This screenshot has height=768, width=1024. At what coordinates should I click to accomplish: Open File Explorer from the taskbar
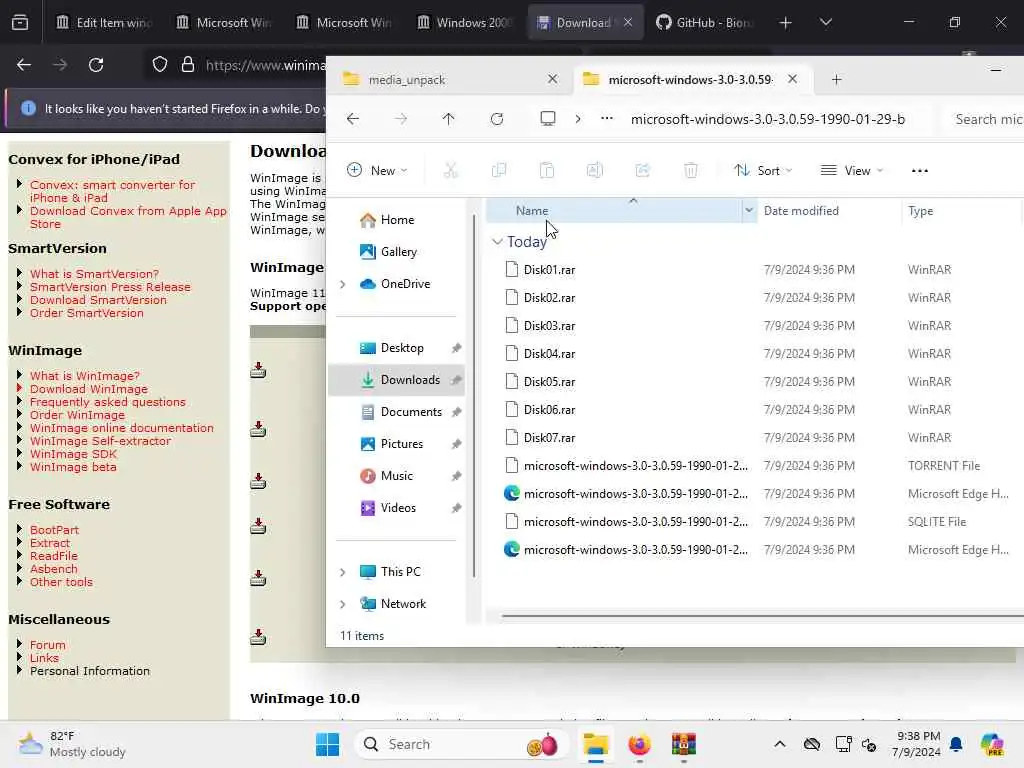click(x=596, y=744)
